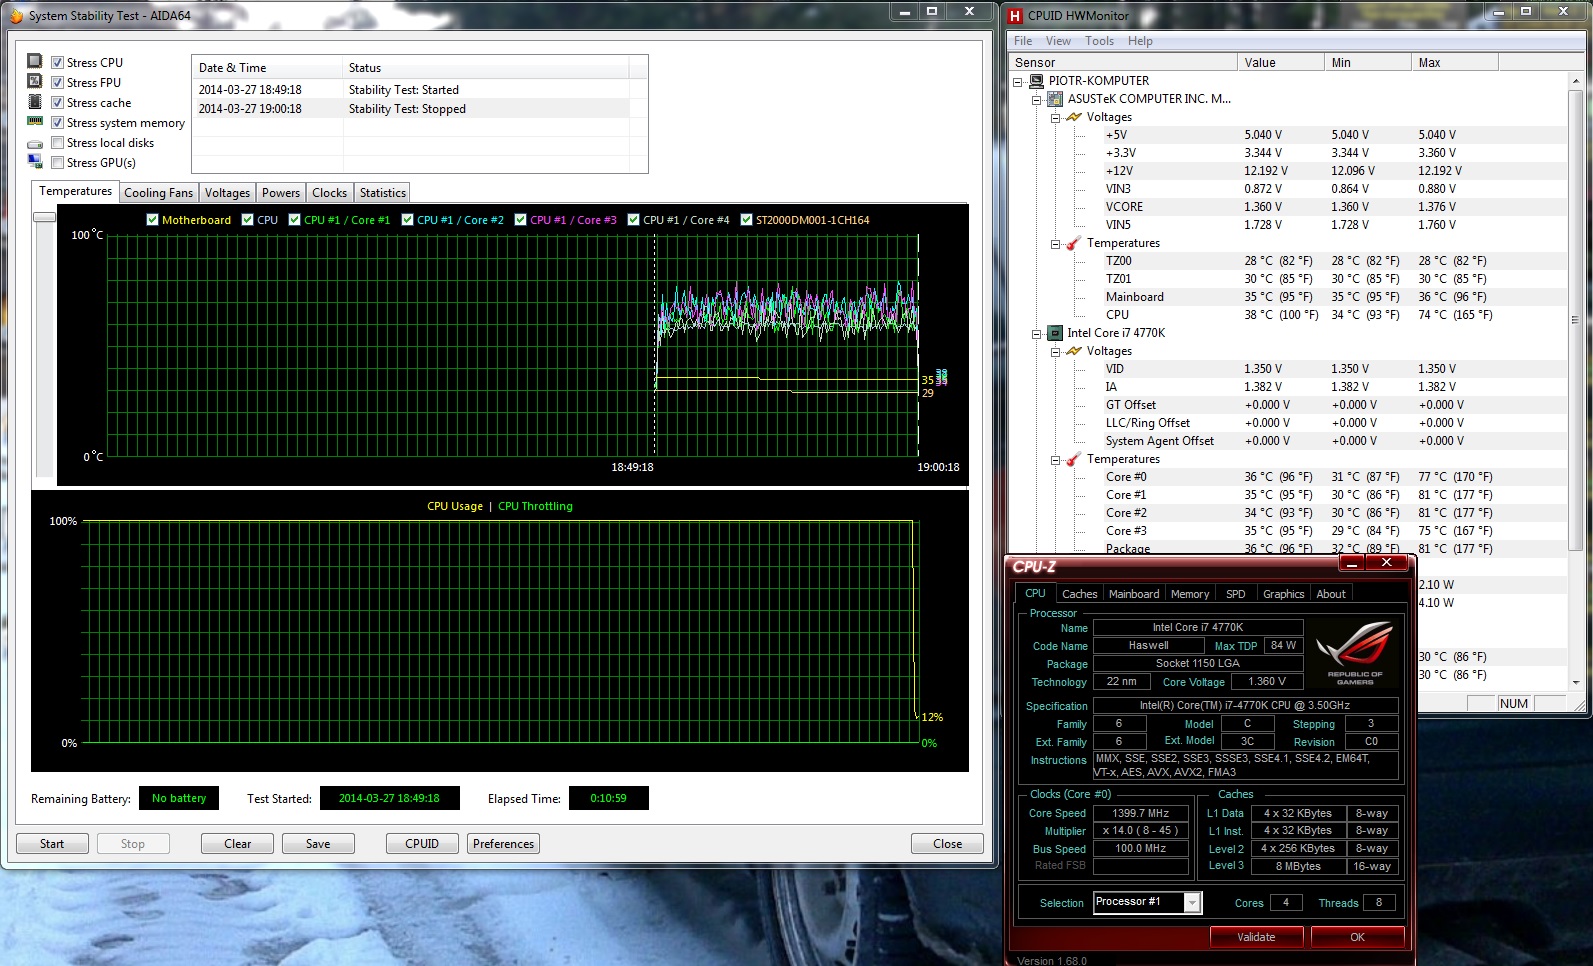The width and height of the screenshot is (1593, 966).
Task: Uncheck the Stress FPU checkbox
Action: (x=58, y=83)
